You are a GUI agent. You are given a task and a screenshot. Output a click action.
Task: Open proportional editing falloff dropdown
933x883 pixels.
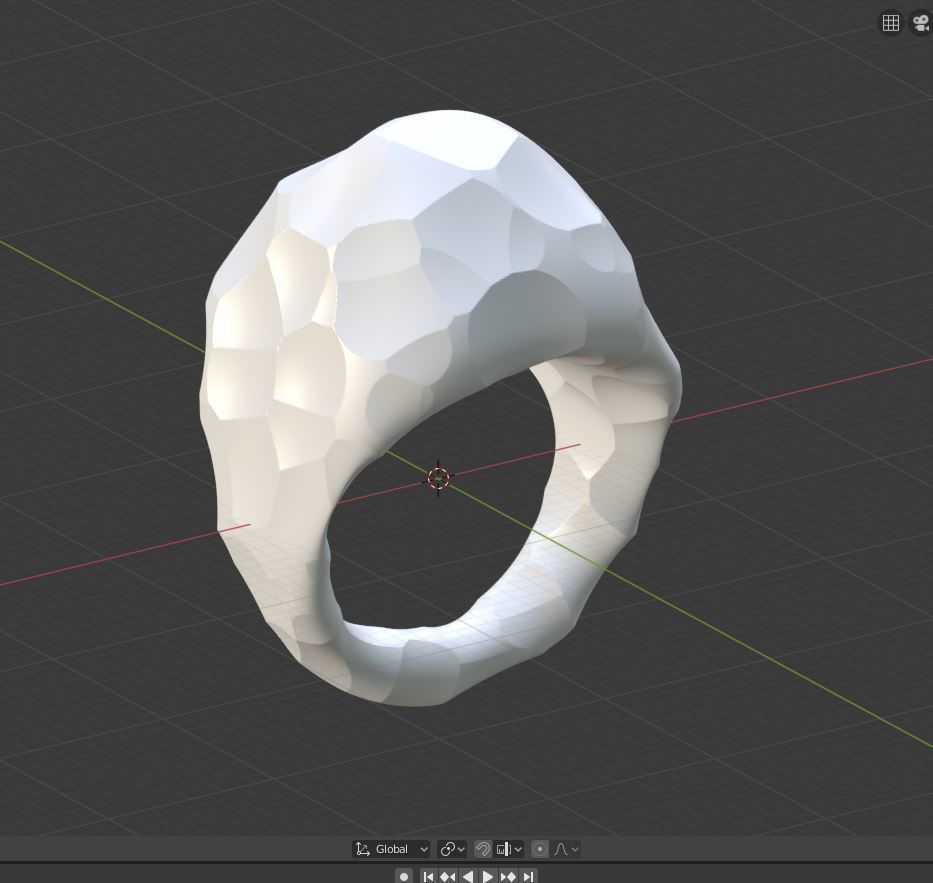(566, 849)
